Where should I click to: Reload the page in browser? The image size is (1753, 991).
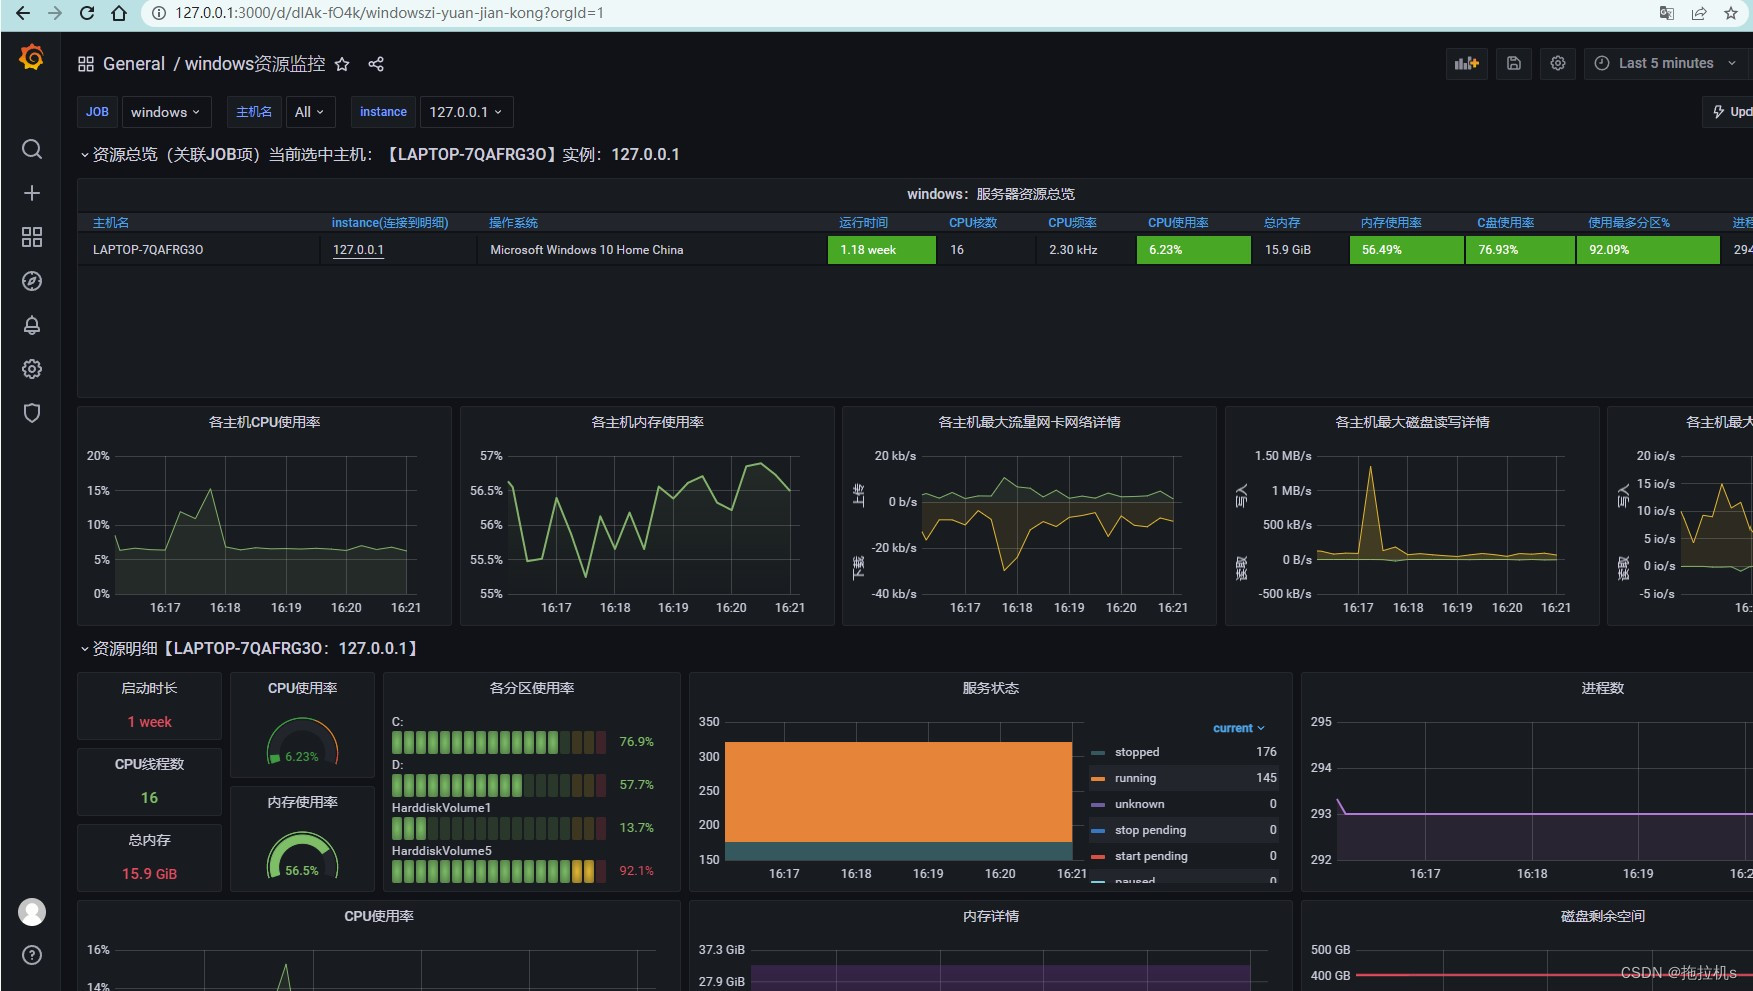pyautogui.click(x=87, y=13)
